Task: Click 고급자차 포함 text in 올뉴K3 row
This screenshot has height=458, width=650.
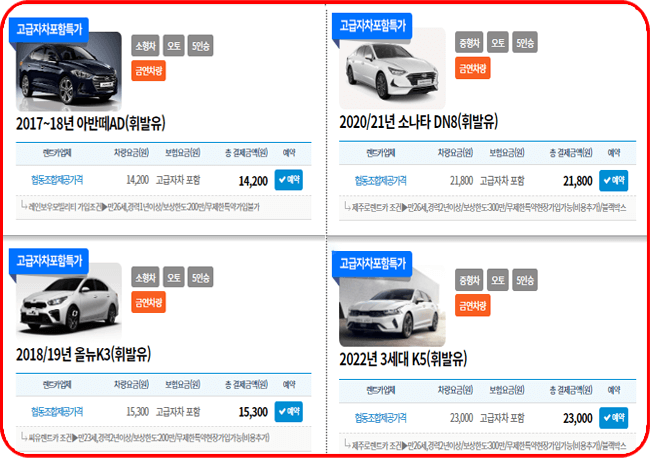Action: coord(178,412)
